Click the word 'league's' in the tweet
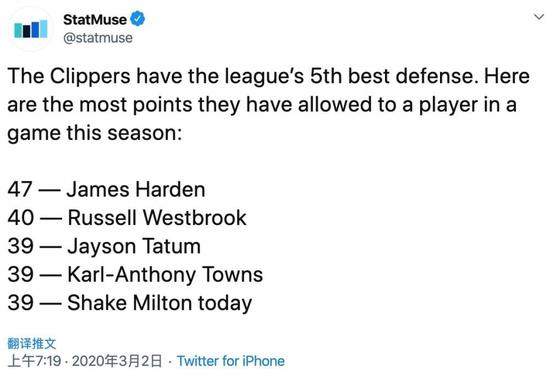Viewport: 550px width, 381px height. [264, 77]
